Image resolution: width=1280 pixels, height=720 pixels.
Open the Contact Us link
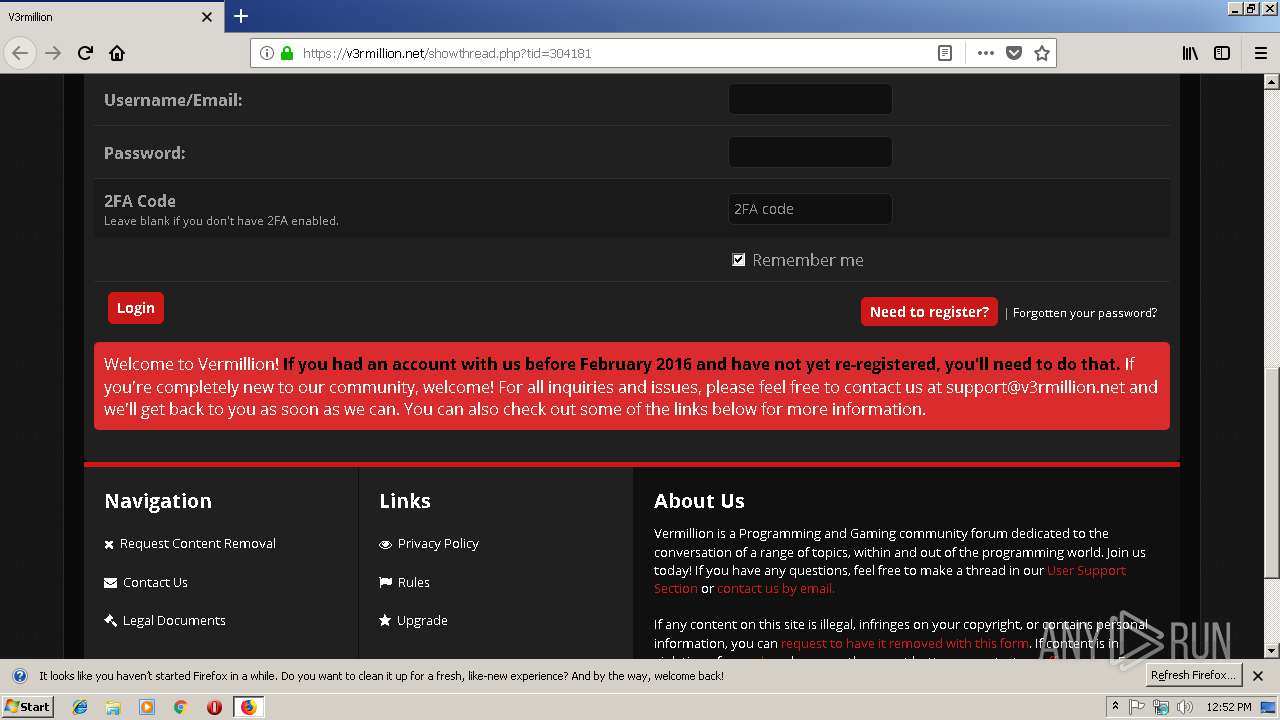coord(155,582)
